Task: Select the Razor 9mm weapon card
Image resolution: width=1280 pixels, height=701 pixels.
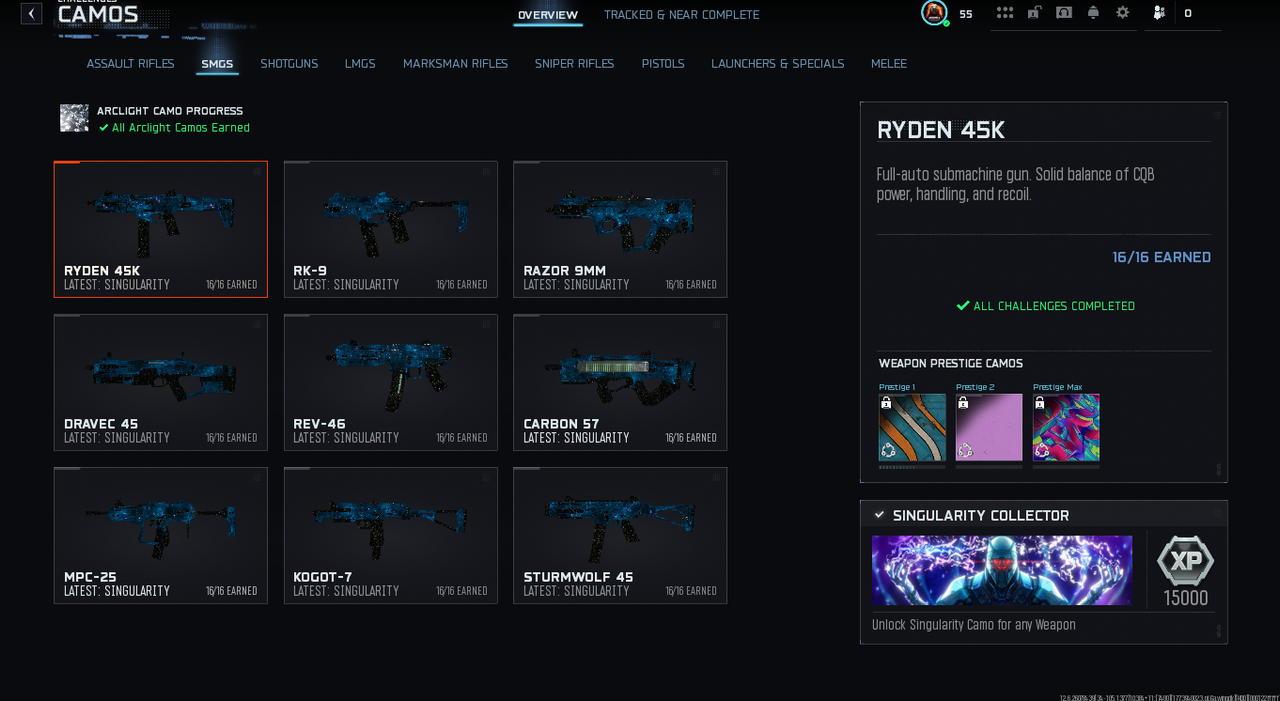Action: click(x=620, y=229)
